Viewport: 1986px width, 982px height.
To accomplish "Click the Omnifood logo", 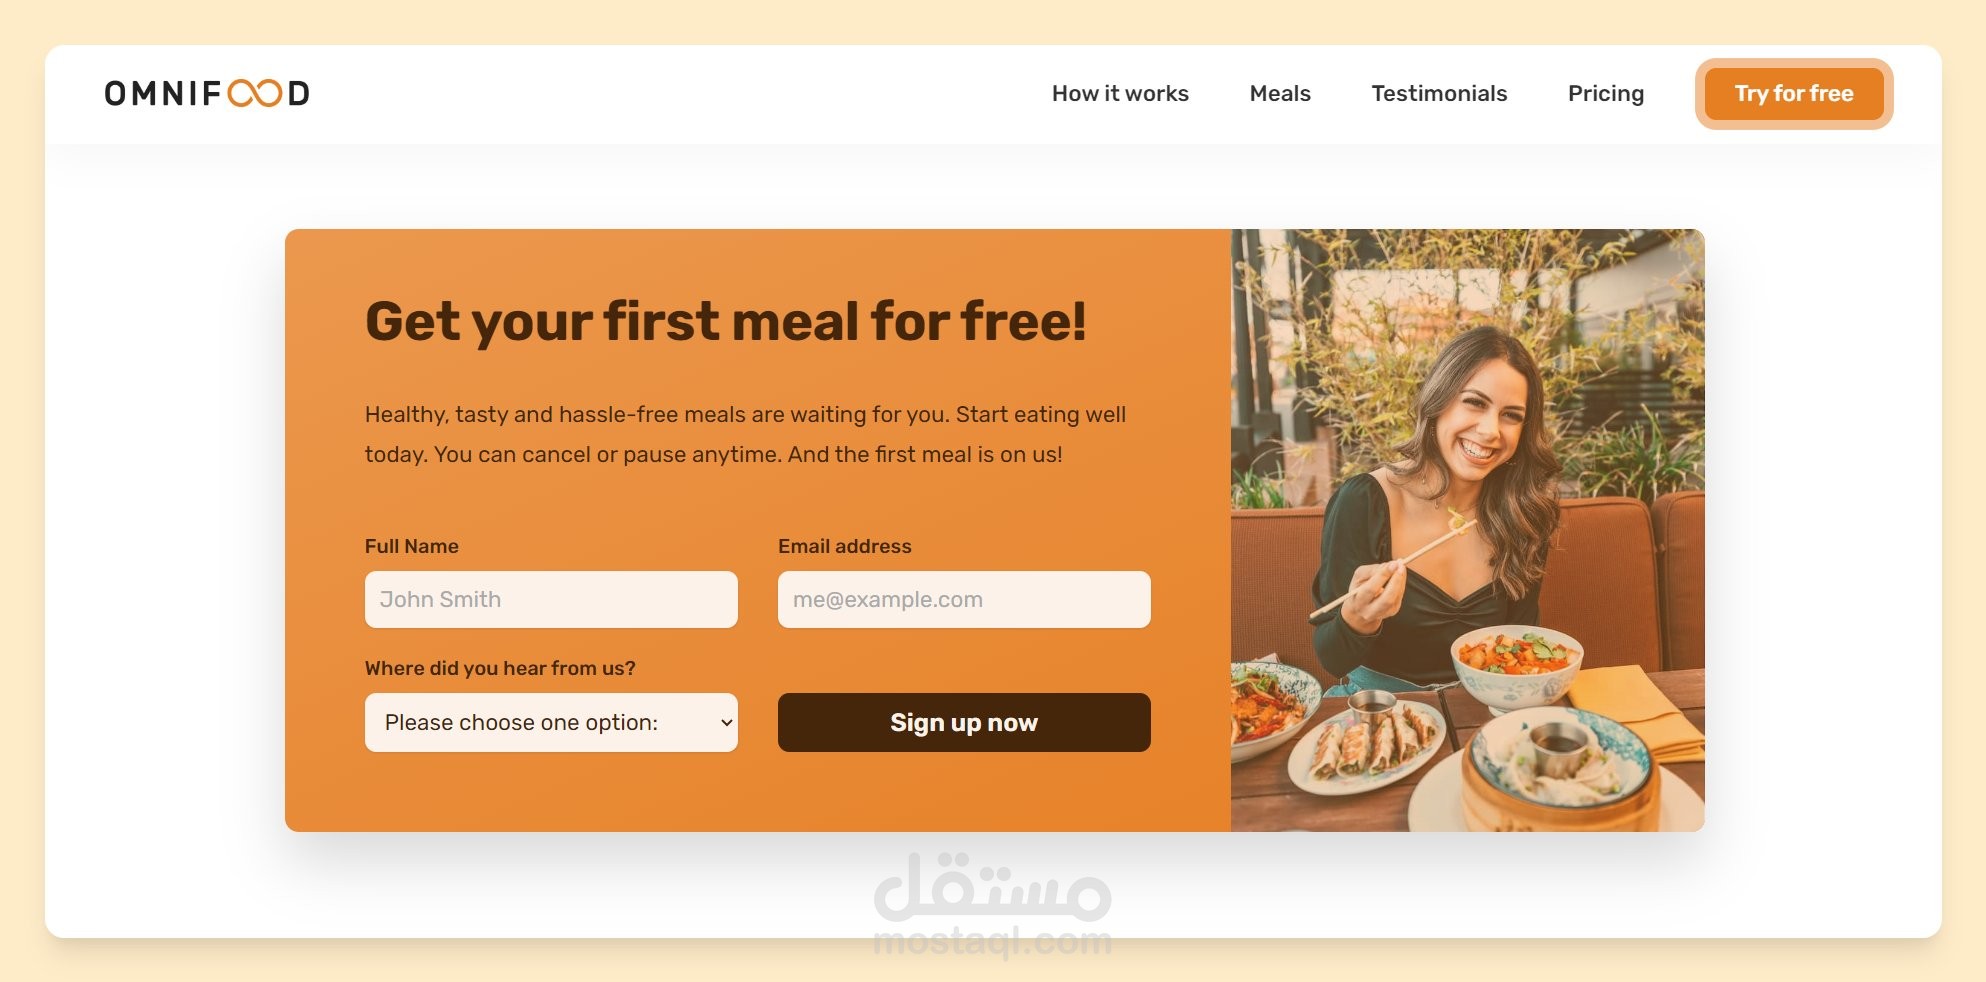I will 207,93.
